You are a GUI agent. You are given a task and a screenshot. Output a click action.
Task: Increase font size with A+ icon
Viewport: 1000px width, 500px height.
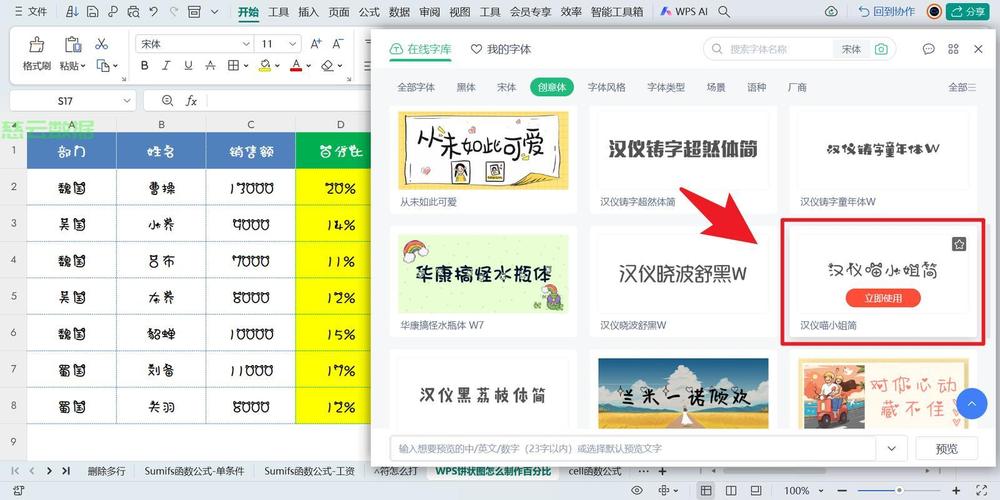point(316,44)
